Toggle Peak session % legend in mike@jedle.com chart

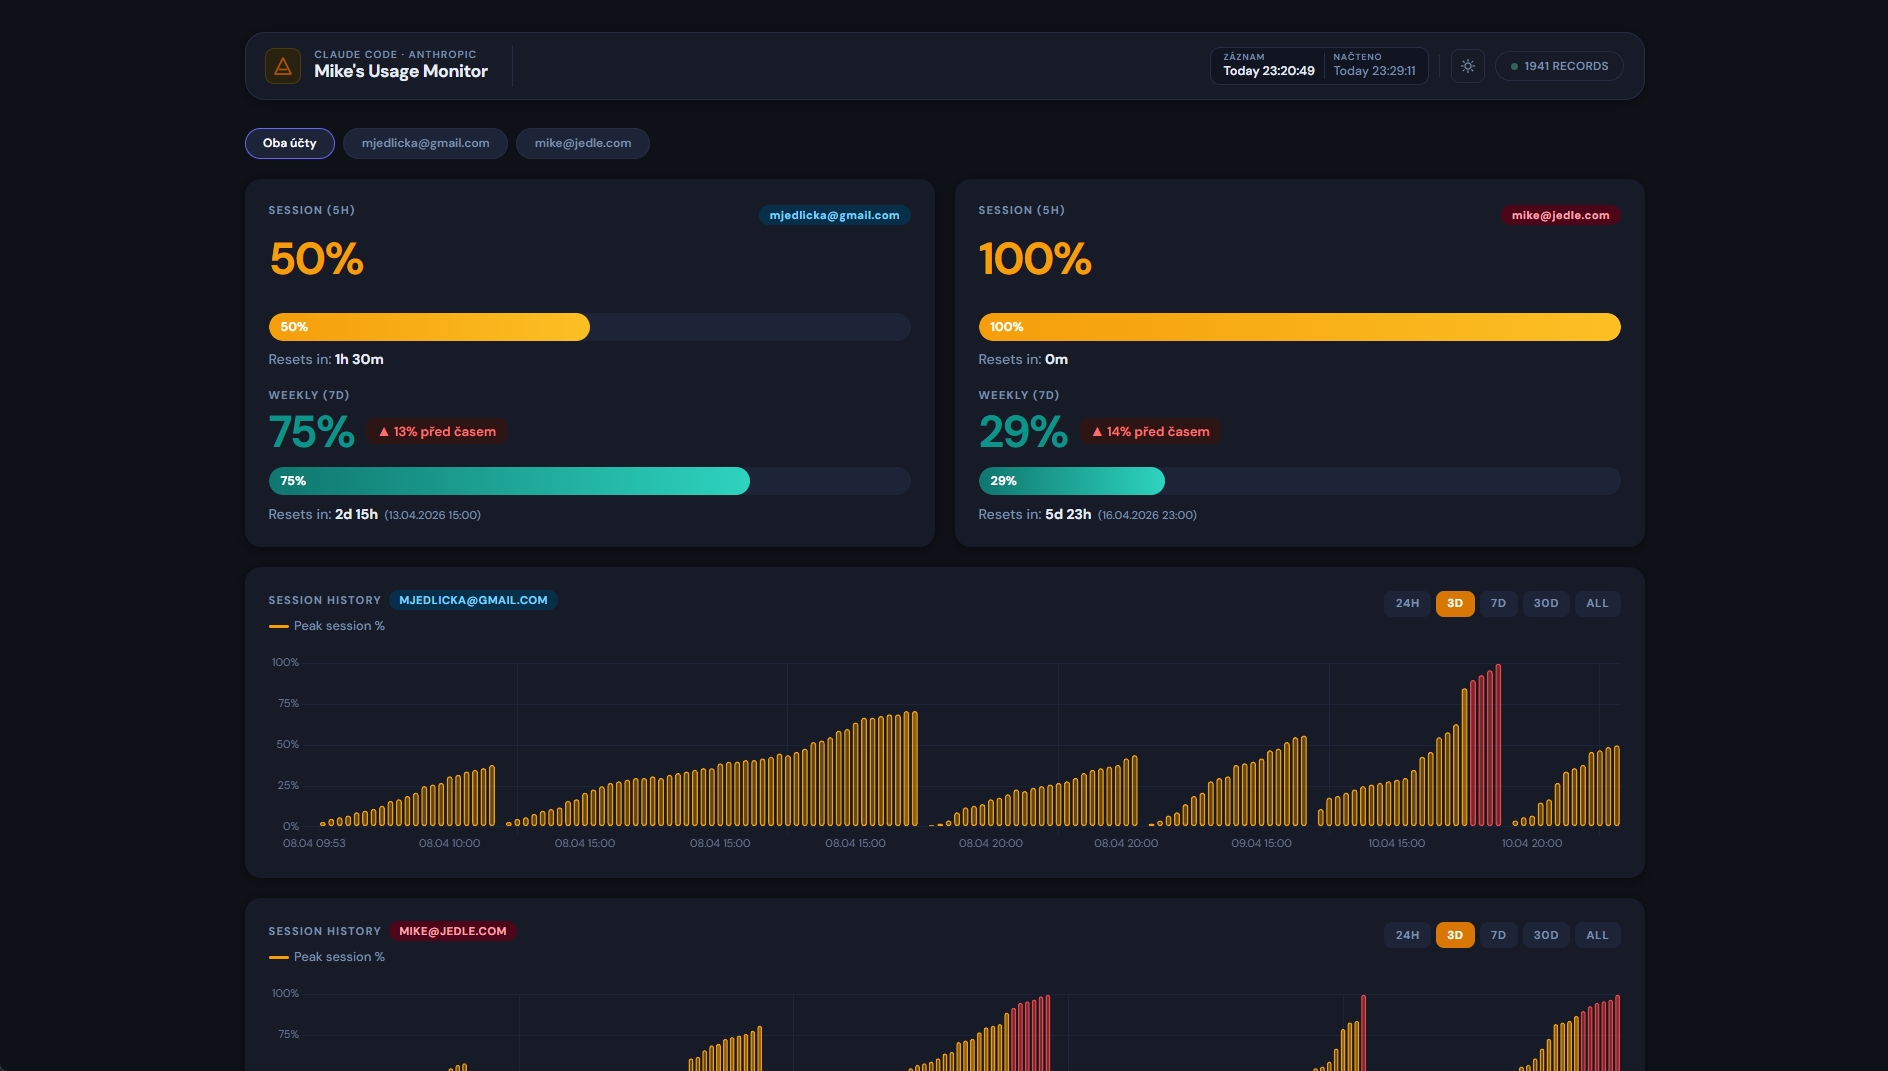tap(327, 957)
